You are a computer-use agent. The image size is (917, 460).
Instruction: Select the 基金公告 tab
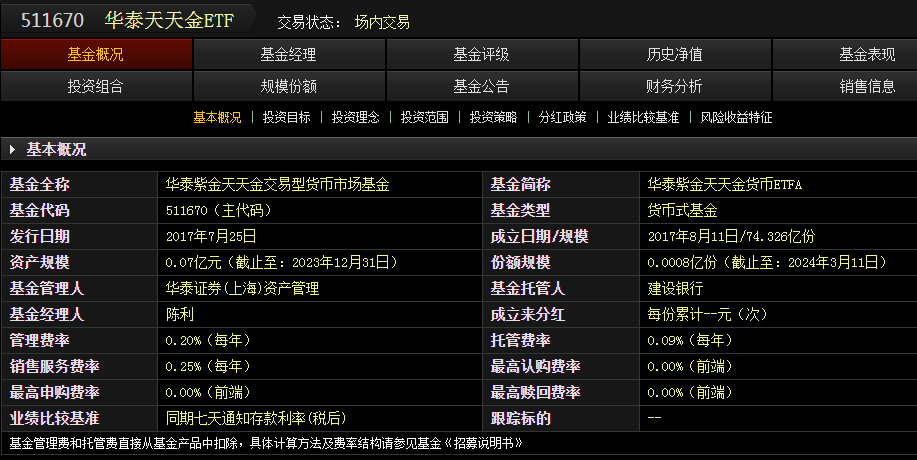[481, 86]
